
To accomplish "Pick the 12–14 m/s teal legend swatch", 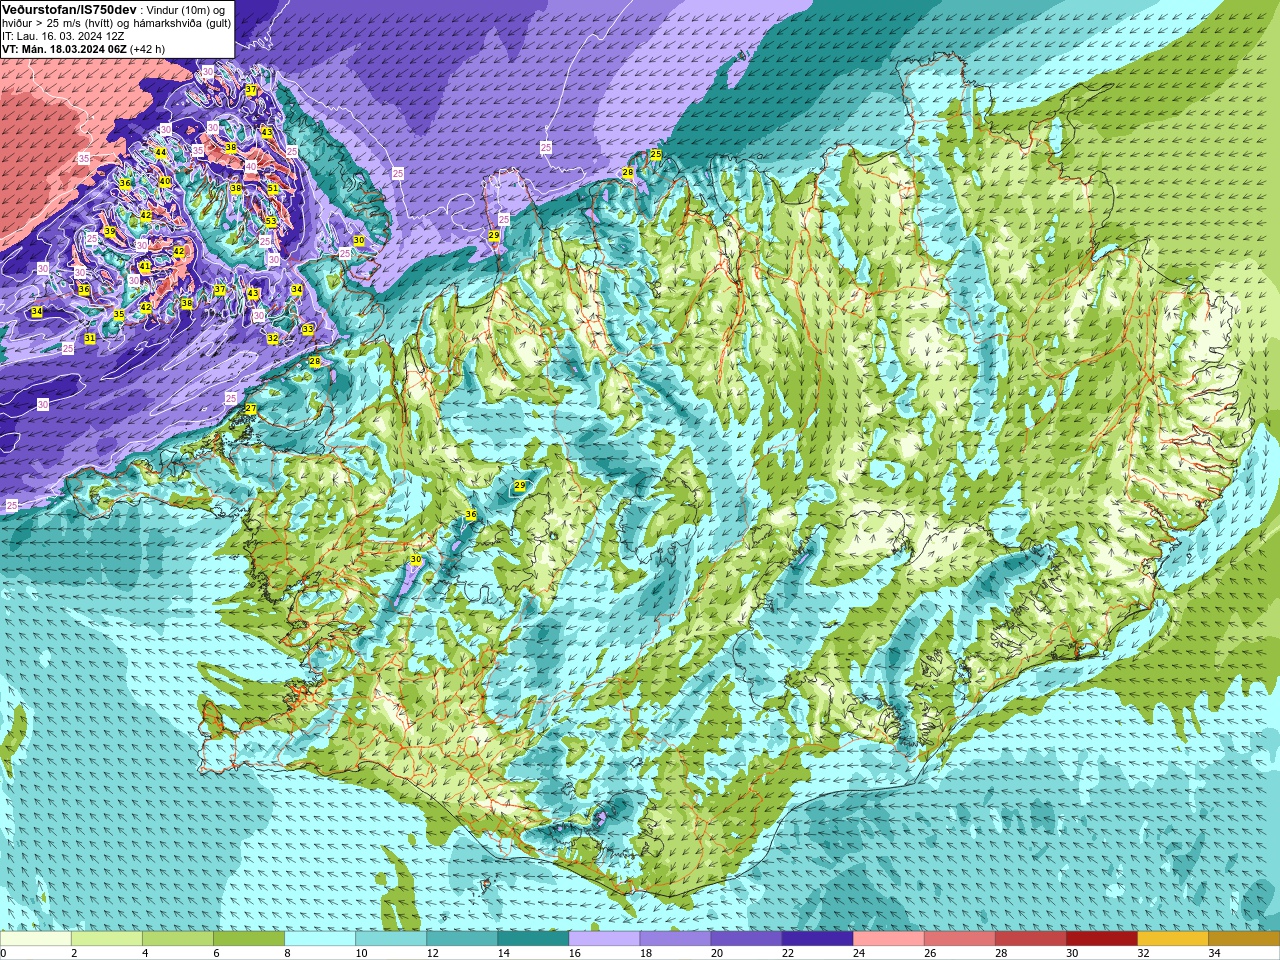I will point(462,939).
